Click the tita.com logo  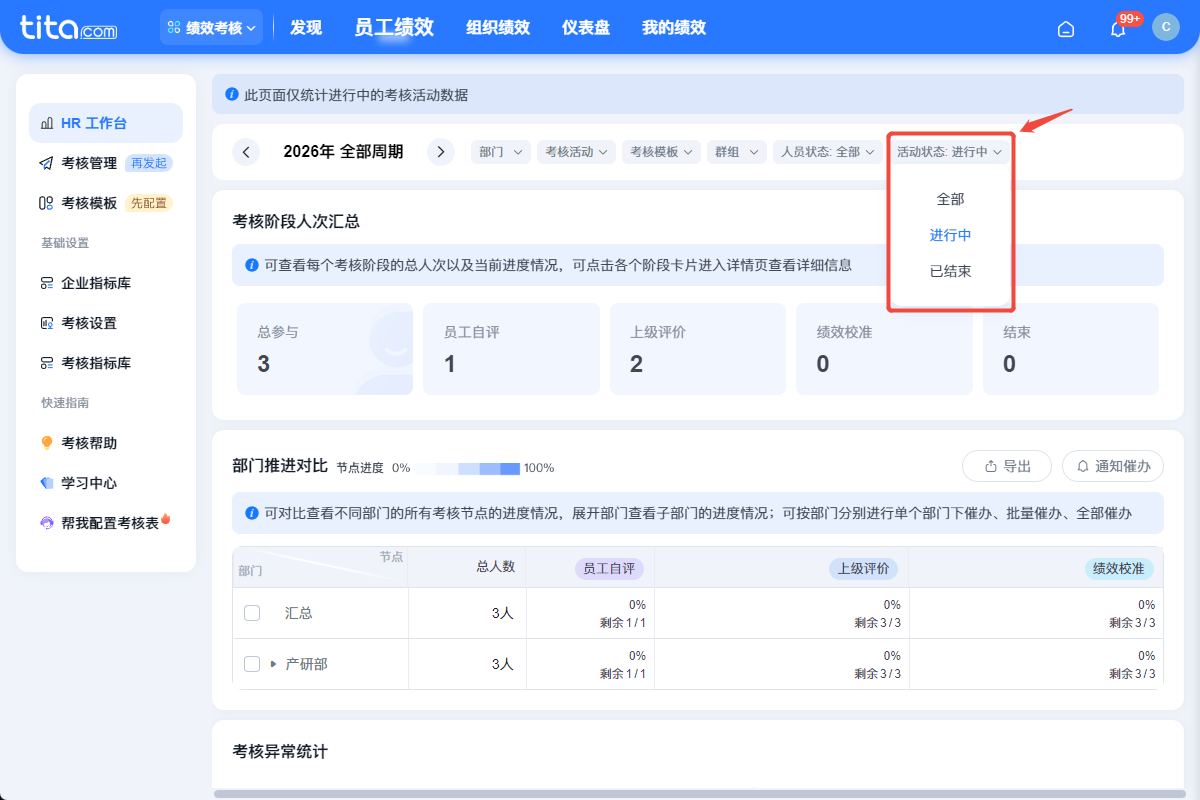tap(68, 27)
